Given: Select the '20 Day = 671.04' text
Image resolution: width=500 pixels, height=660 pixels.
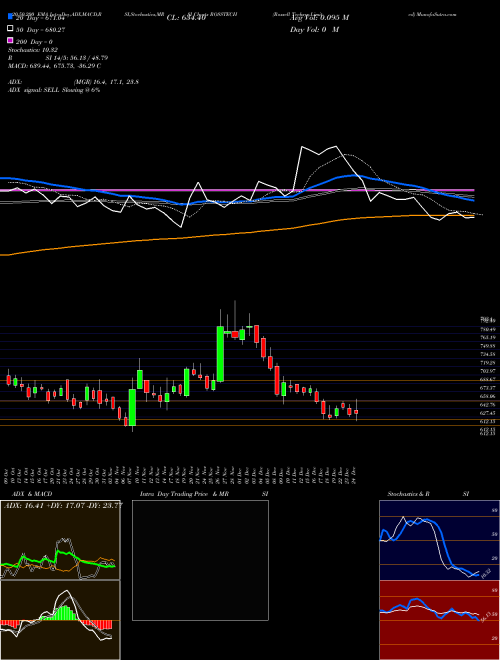Looking at the screenshot, I should tap(40, 18).
